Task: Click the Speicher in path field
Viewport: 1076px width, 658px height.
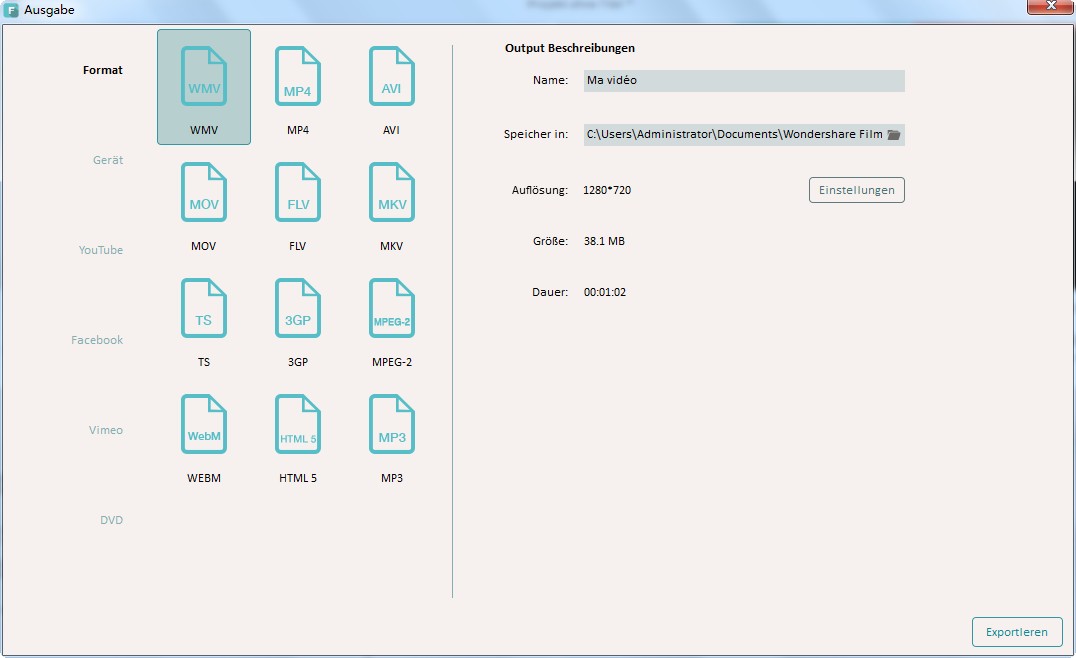Action: (744, 134)
